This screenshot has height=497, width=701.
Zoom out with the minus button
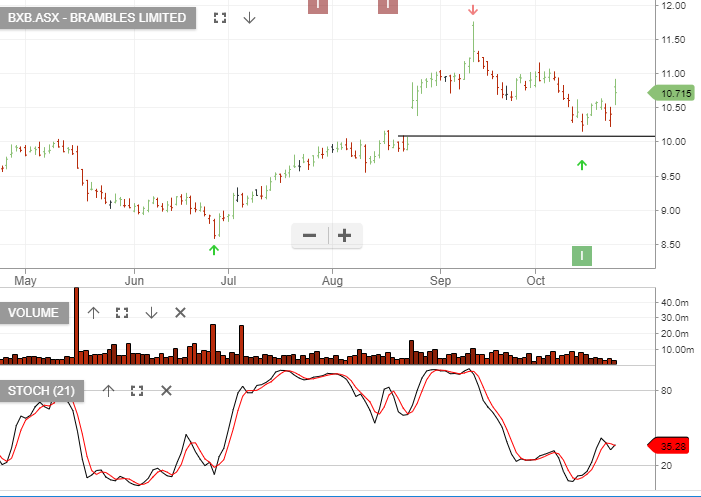[x=310, y=236]
